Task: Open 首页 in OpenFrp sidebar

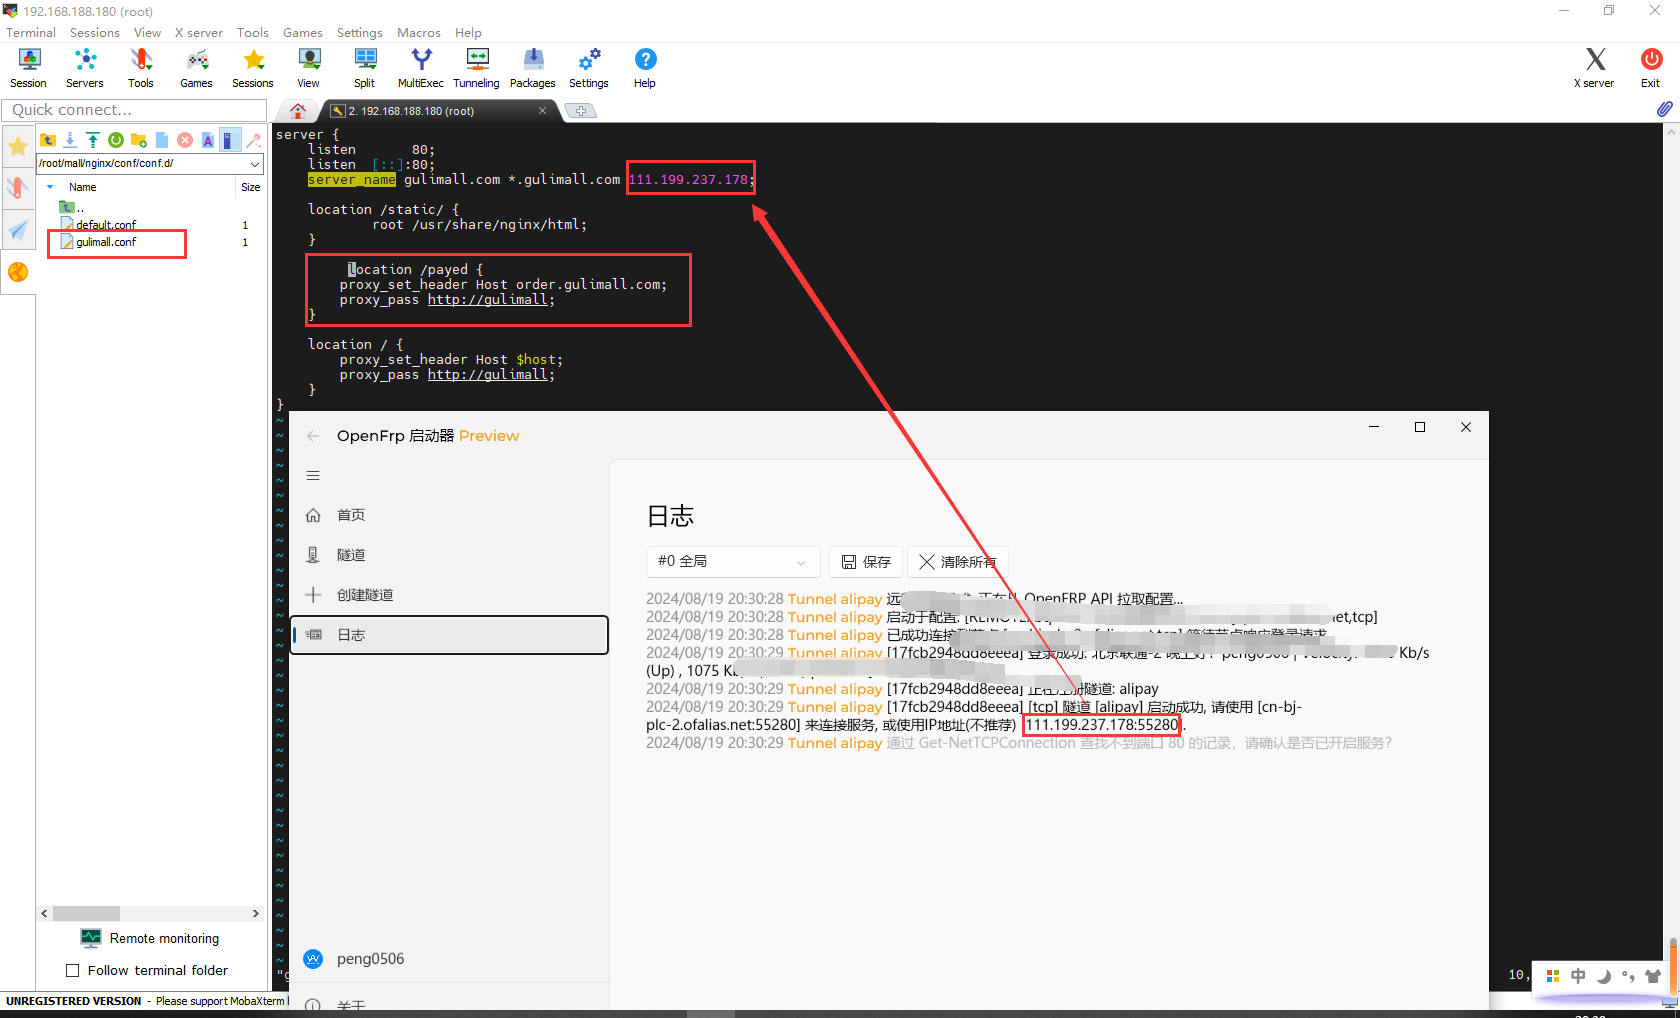Action: tap(449, 515)
